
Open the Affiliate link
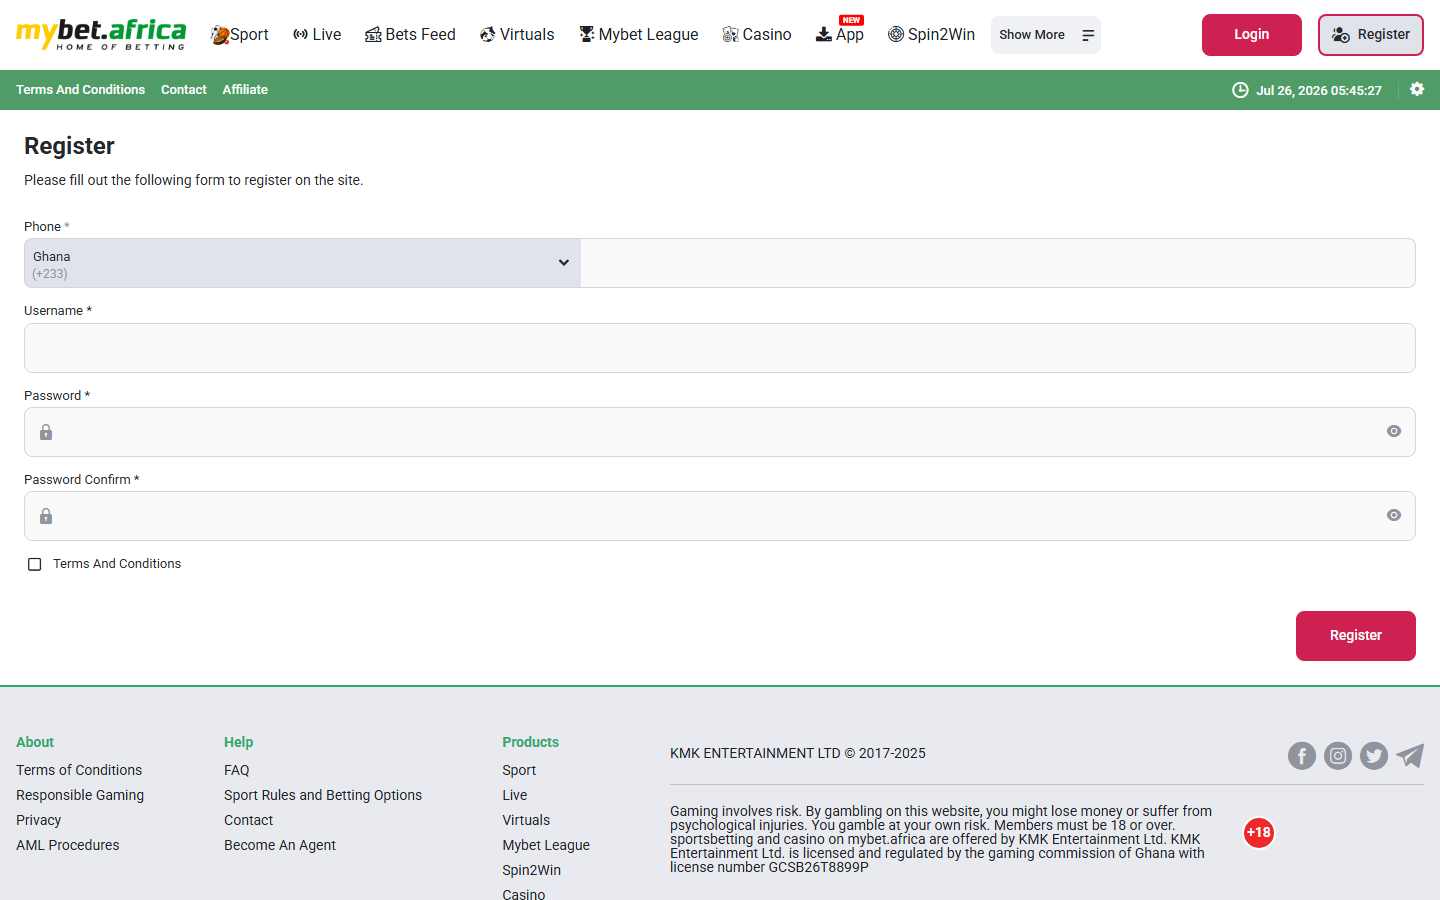[245, 90]
